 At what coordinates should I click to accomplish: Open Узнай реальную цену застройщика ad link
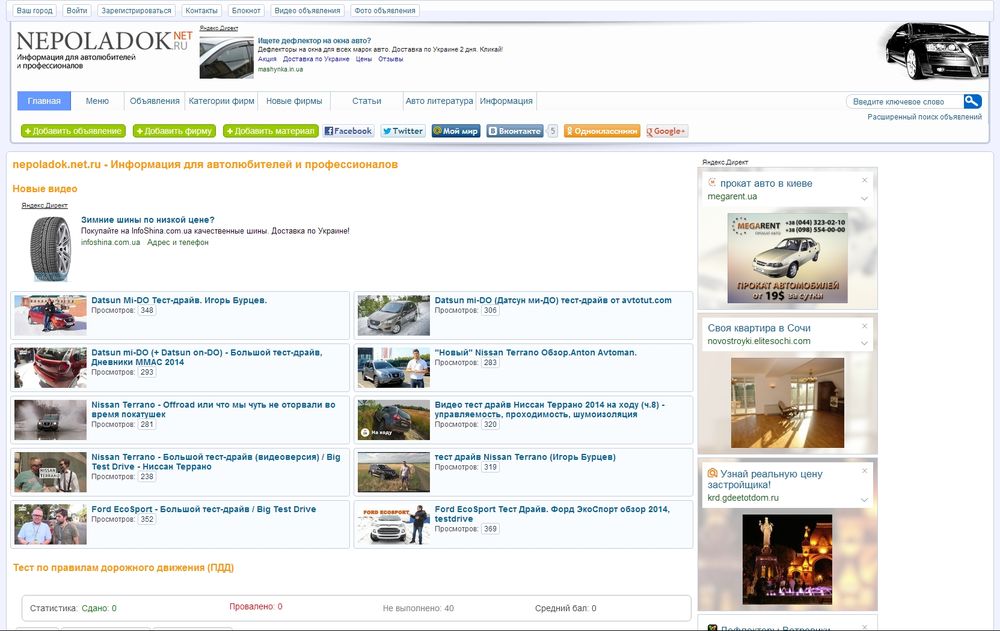[765, 479]
